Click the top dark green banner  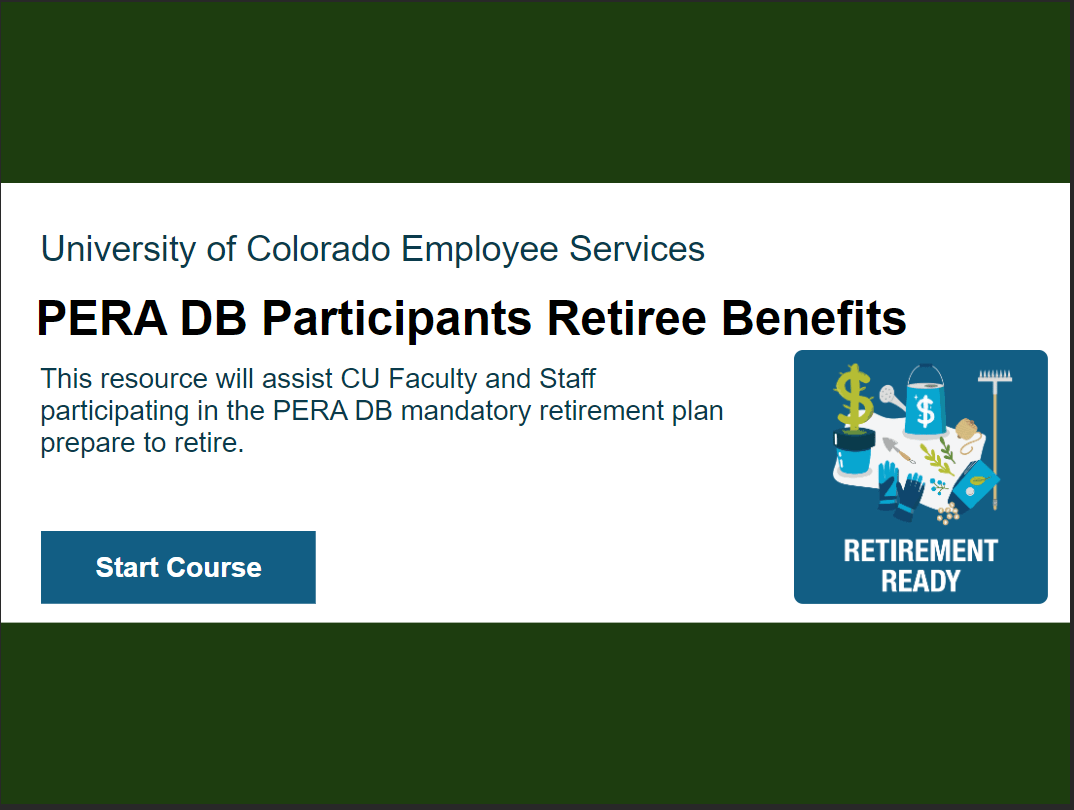coord(537,92)
